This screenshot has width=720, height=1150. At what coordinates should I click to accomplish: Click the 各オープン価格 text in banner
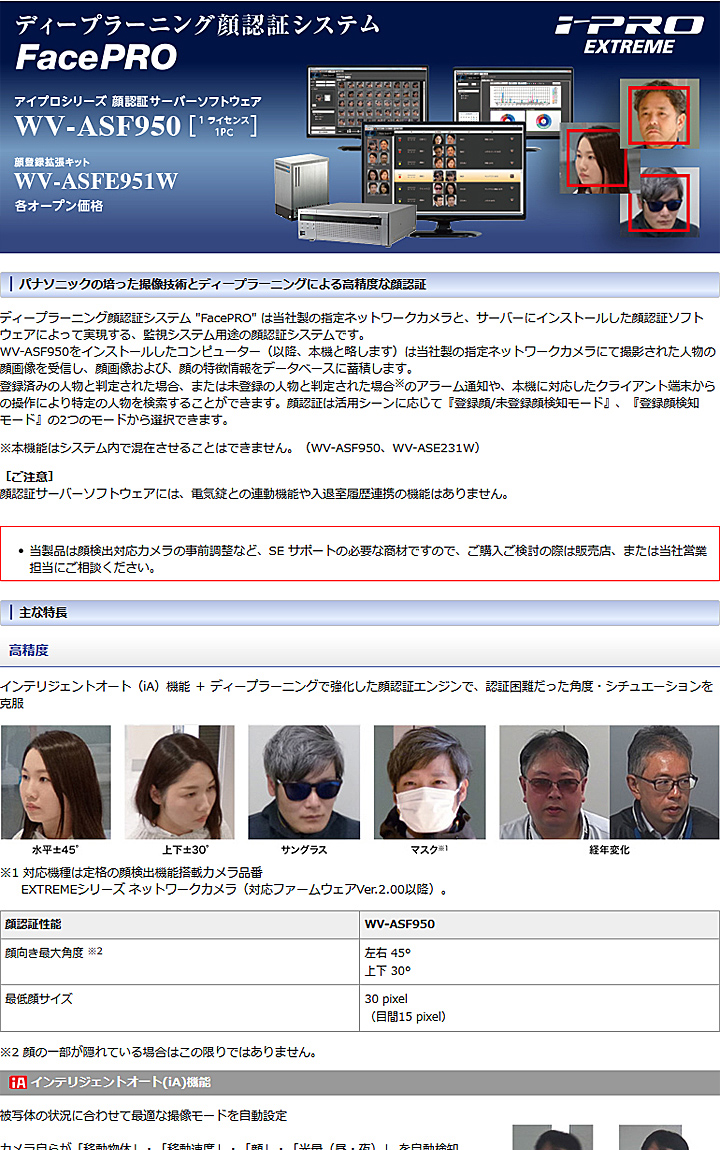pos(59,206)
